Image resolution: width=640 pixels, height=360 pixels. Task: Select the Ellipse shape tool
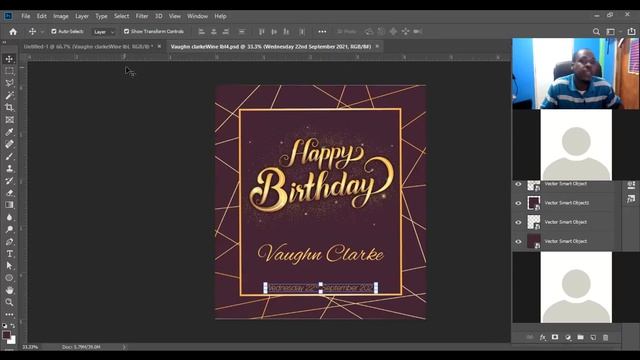pyautogui.click(x=9, y=278)
